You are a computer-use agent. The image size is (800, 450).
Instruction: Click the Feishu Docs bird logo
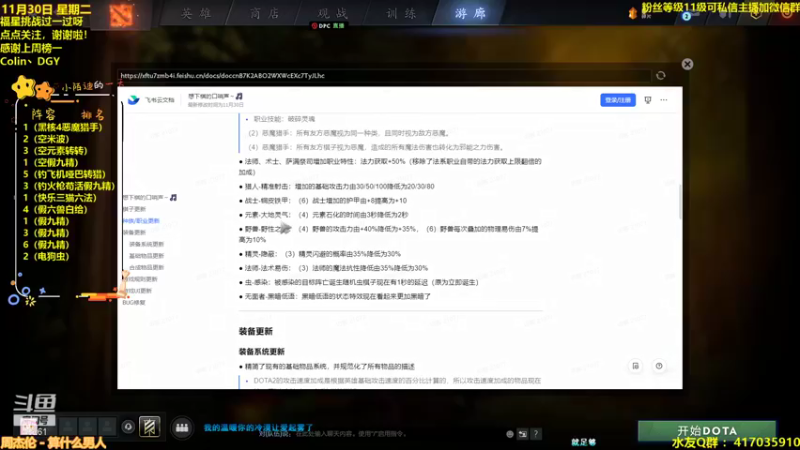pyautogui.click(x=134, y=100)
